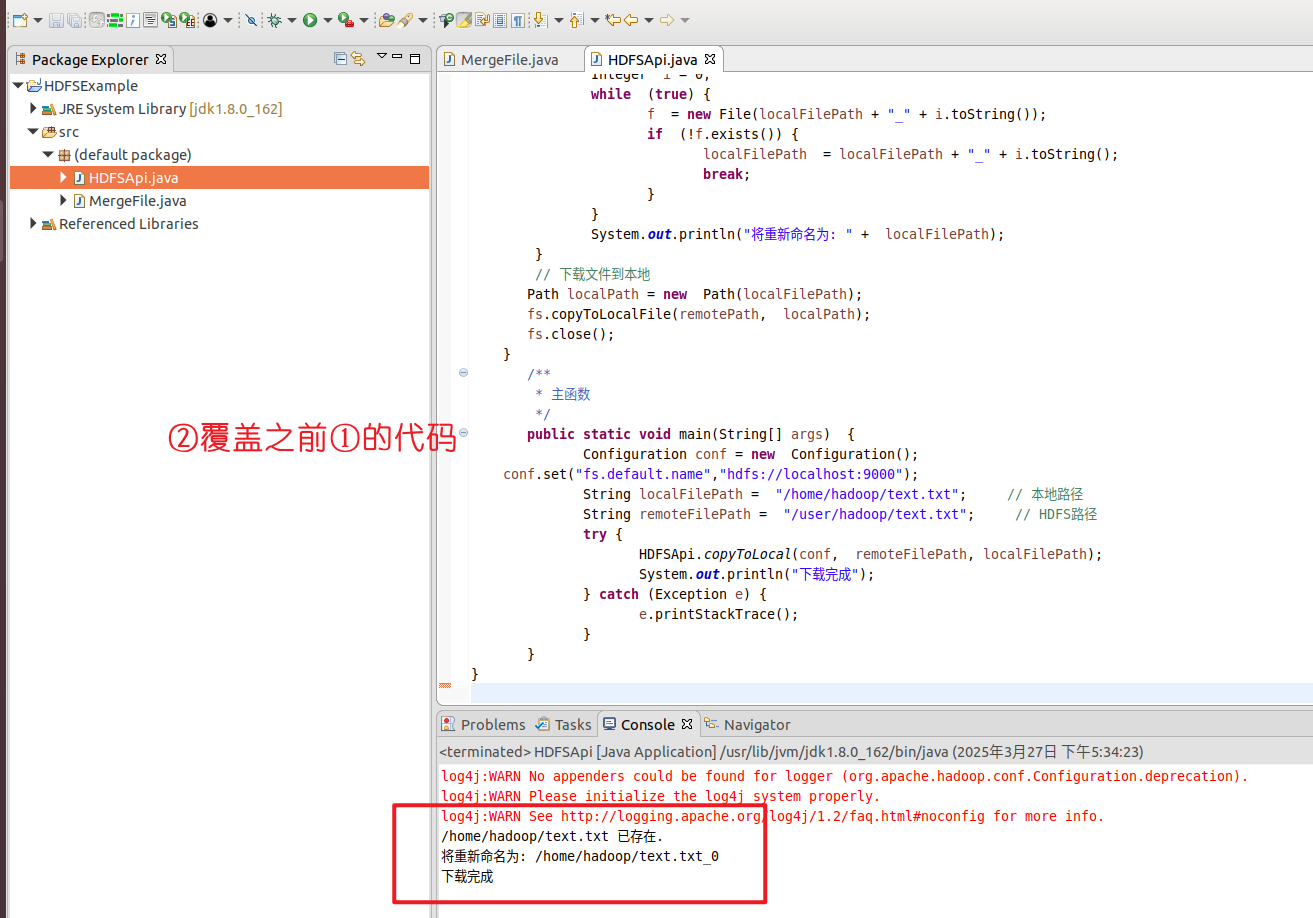This screenshot has width=1313, height=918.
Task: Toggle Show Whitespace Characters pilcrow button
Action: pyautogui.click(x=518, y=19)
